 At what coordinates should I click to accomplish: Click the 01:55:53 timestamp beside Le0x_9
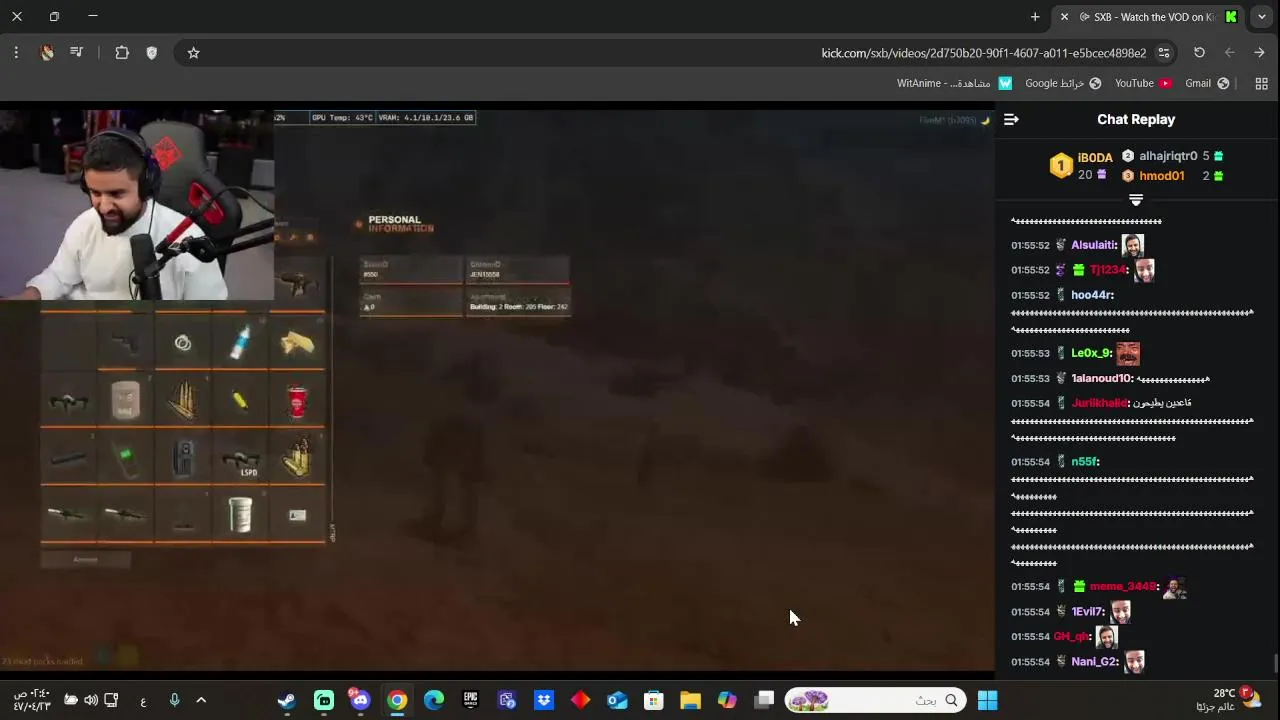[x=1030, y=353]
